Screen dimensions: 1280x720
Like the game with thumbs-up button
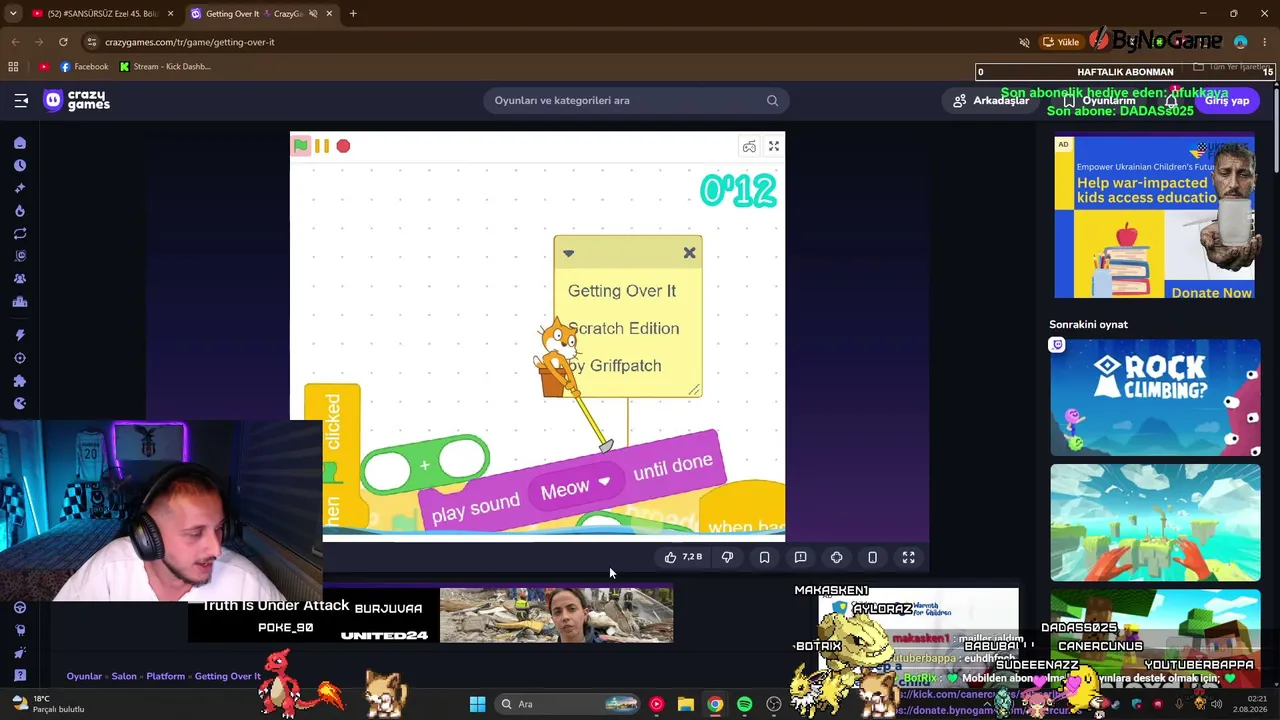tap(684, 557)
